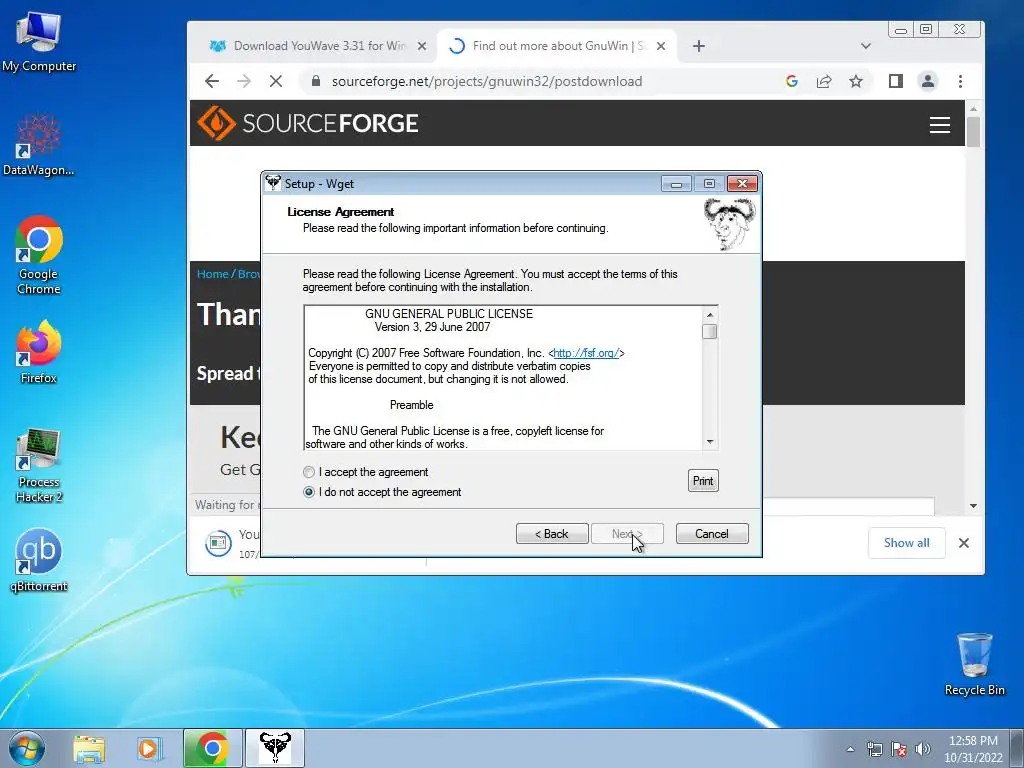The image size is (1024, 768).
Task: Show hidden system tray icons
Action: pyautogui.click(x=850, y=749)
